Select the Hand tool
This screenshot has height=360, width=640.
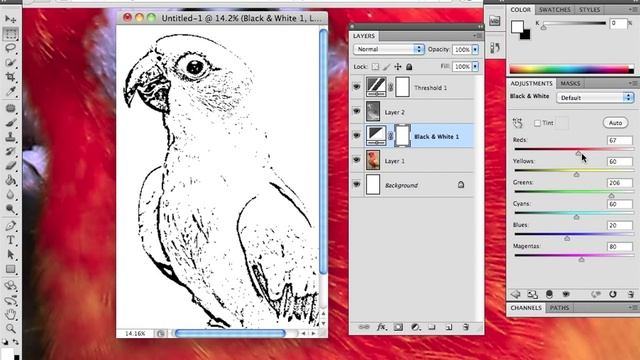[x=11, y=314]
